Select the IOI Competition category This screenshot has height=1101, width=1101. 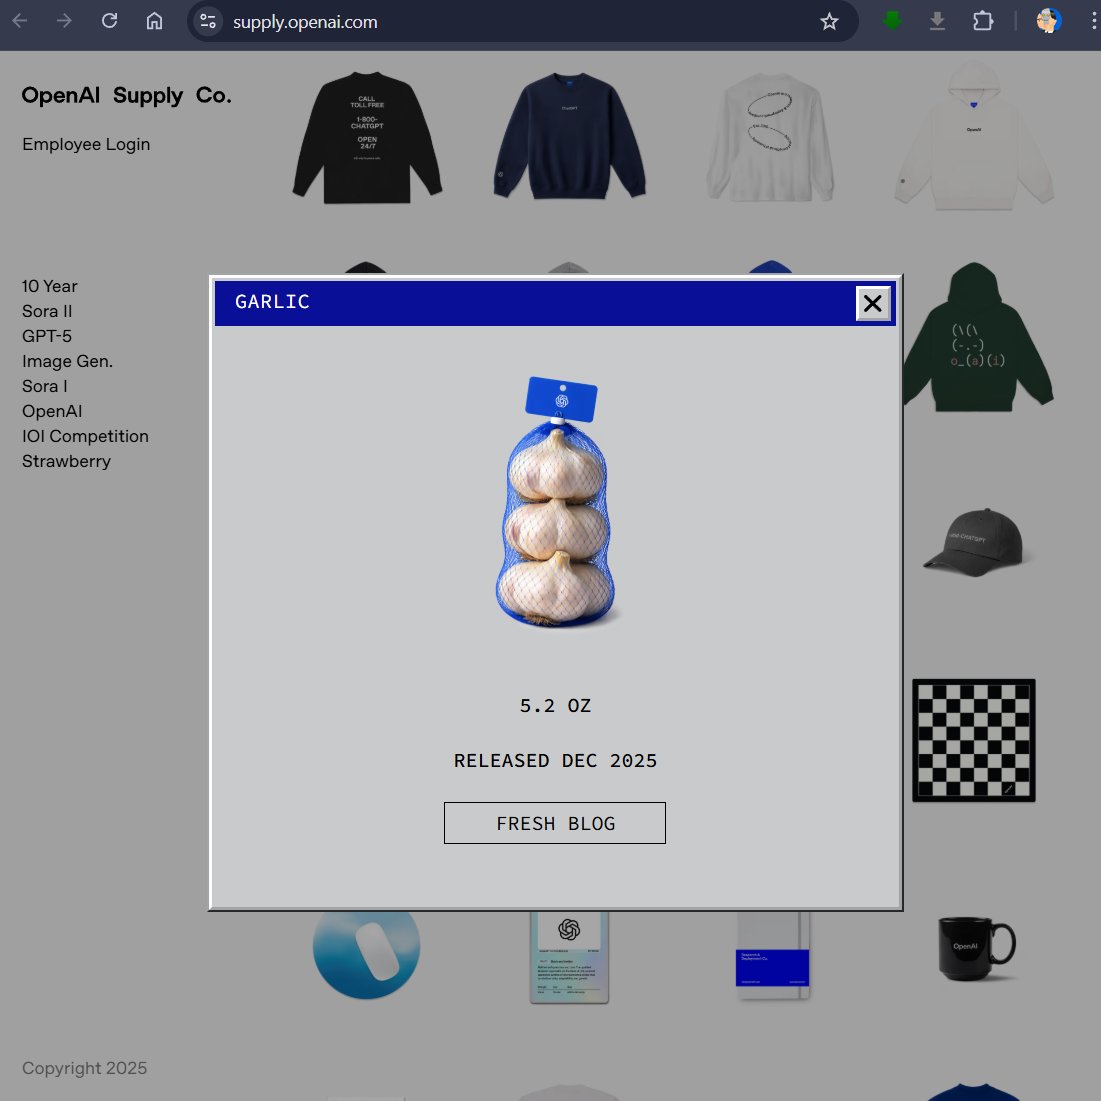click(x=86, y=436)
